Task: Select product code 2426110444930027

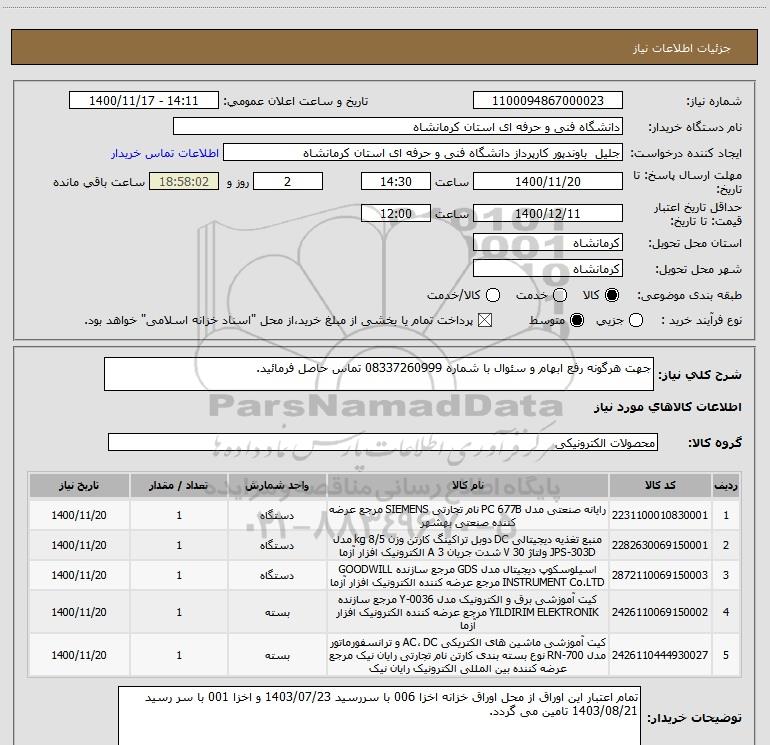Action: (x=660, y=655)
